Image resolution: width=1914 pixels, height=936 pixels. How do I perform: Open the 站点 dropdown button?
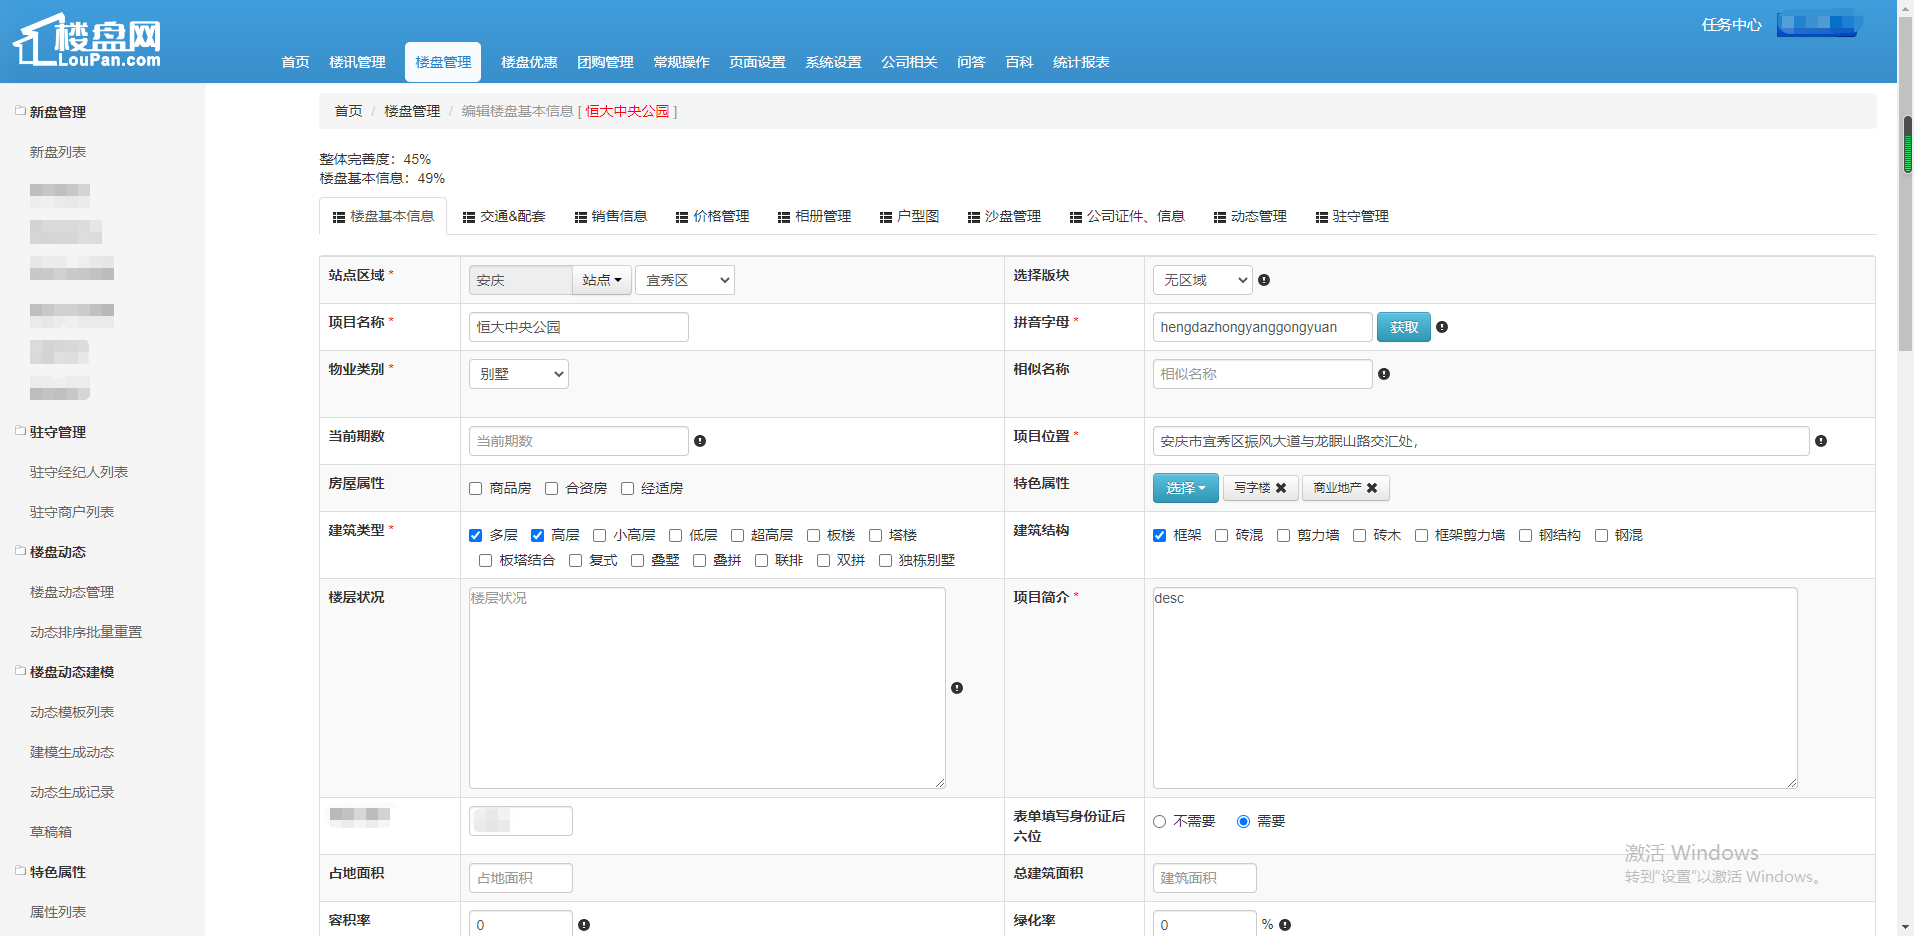pos(602,280)
